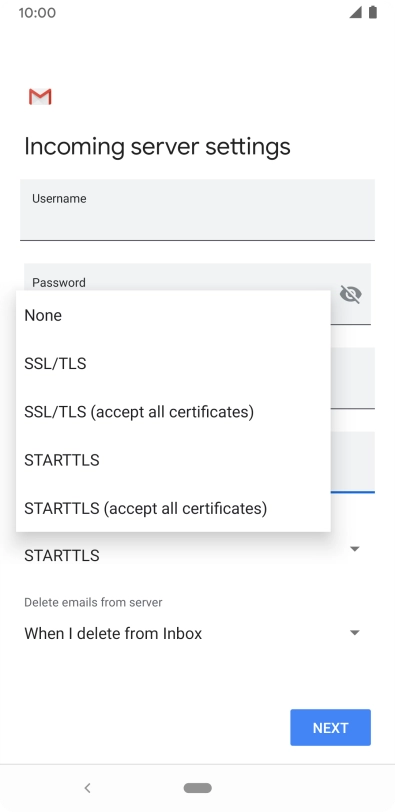
Task: Click the Gmail logo icon
Action: coord(40,97)
